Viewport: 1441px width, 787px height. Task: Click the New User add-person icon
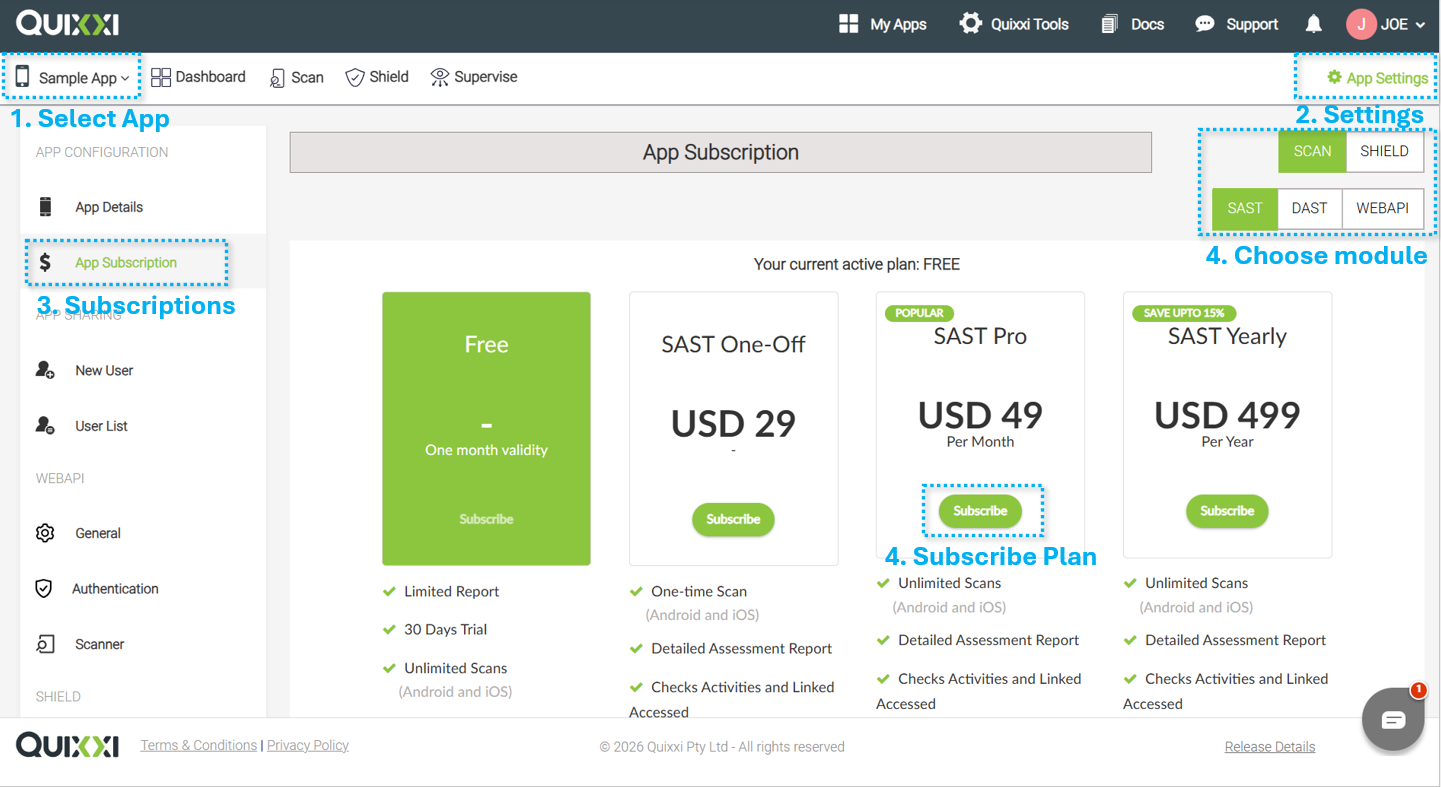tap(45, 370)
